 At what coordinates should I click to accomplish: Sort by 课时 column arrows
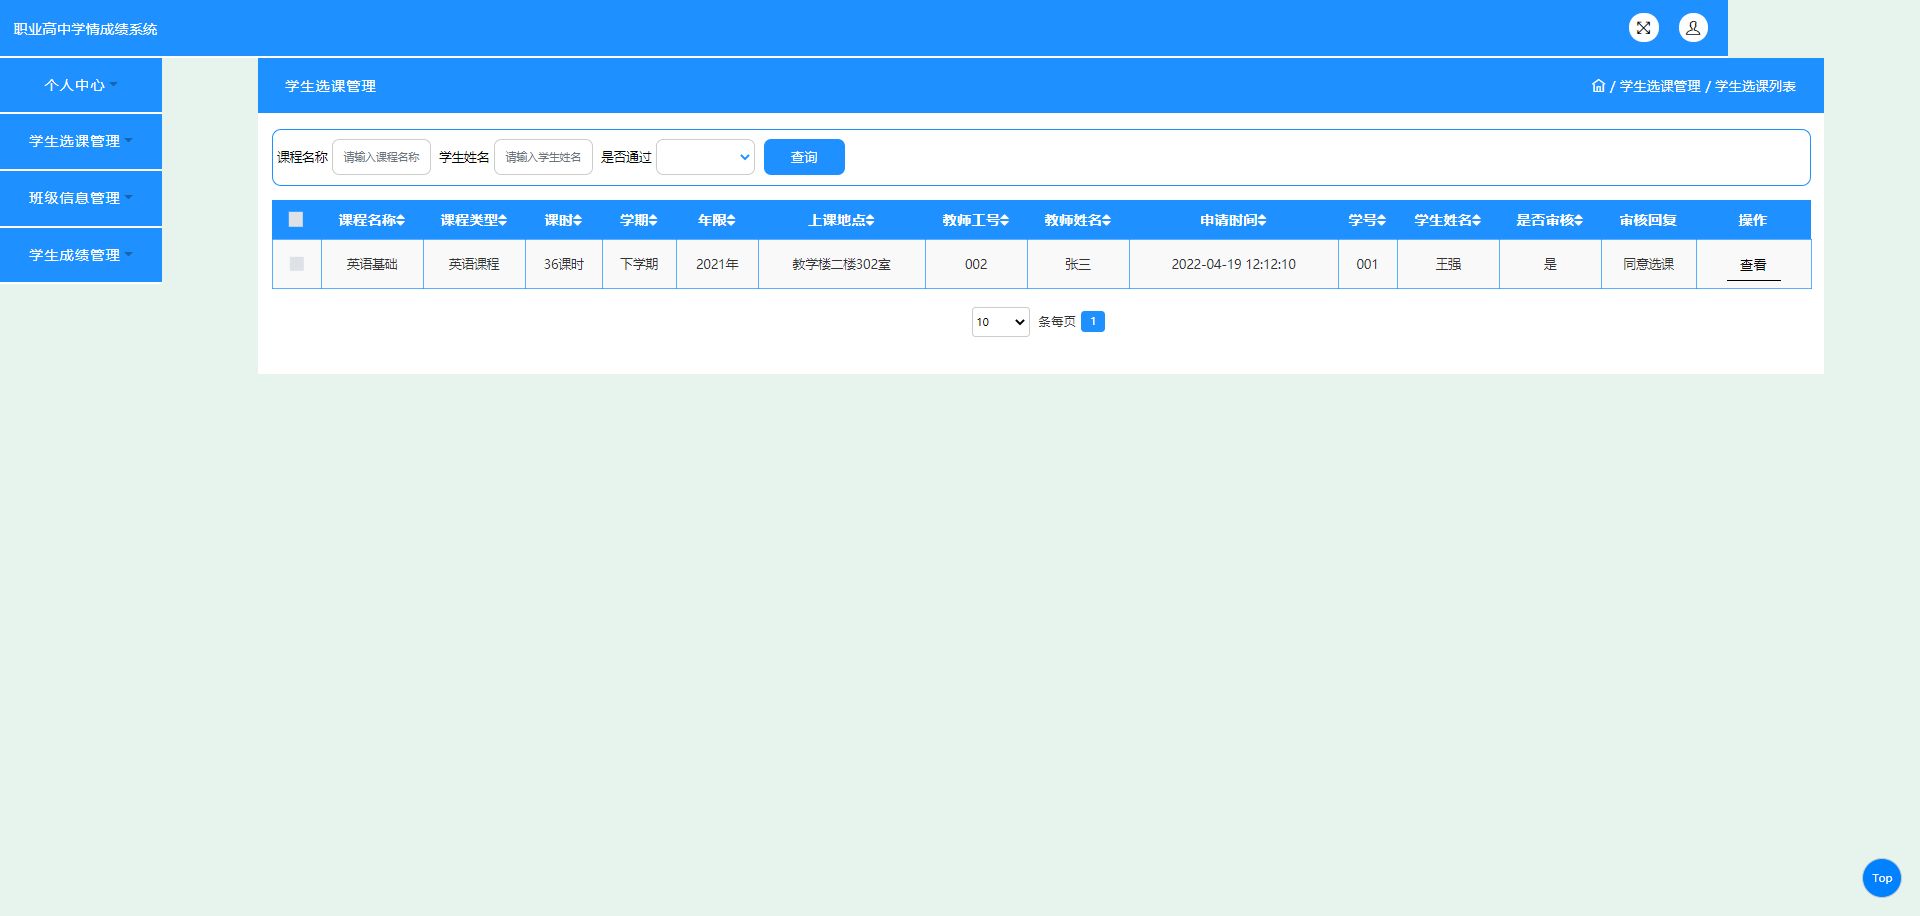click(578, 220)
